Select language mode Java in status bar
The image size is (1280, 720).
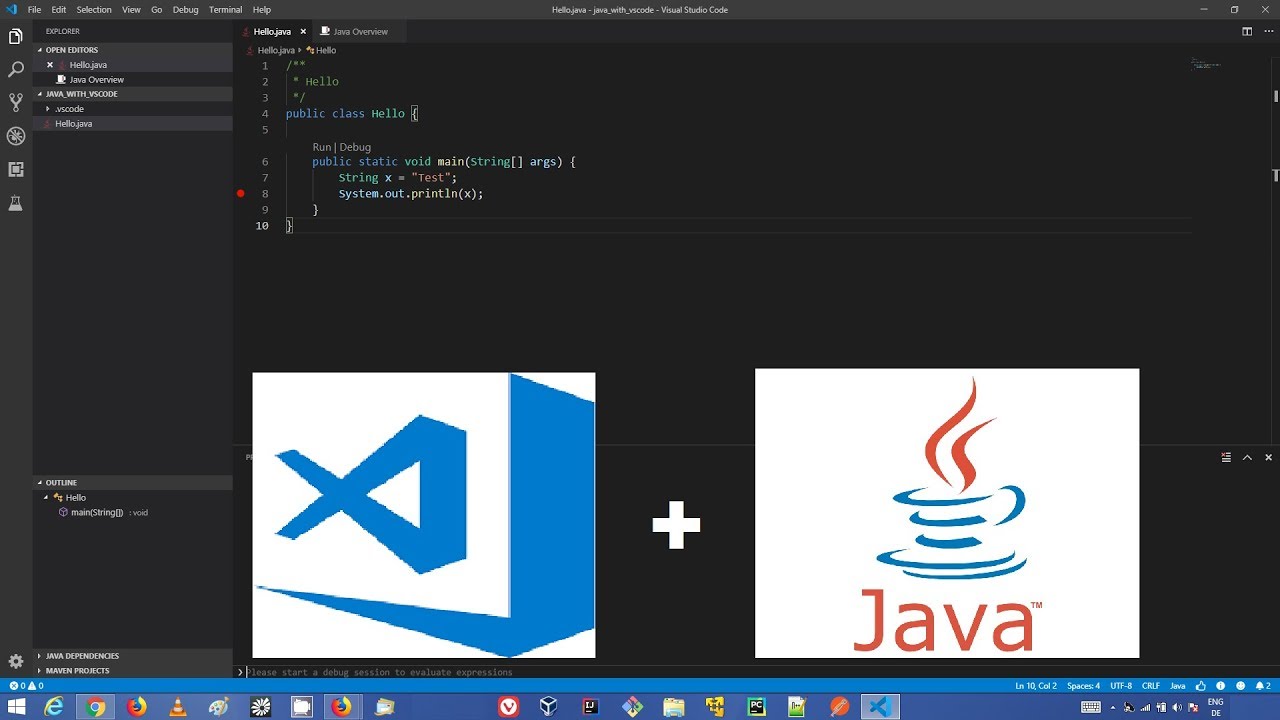coord(1178,686)
